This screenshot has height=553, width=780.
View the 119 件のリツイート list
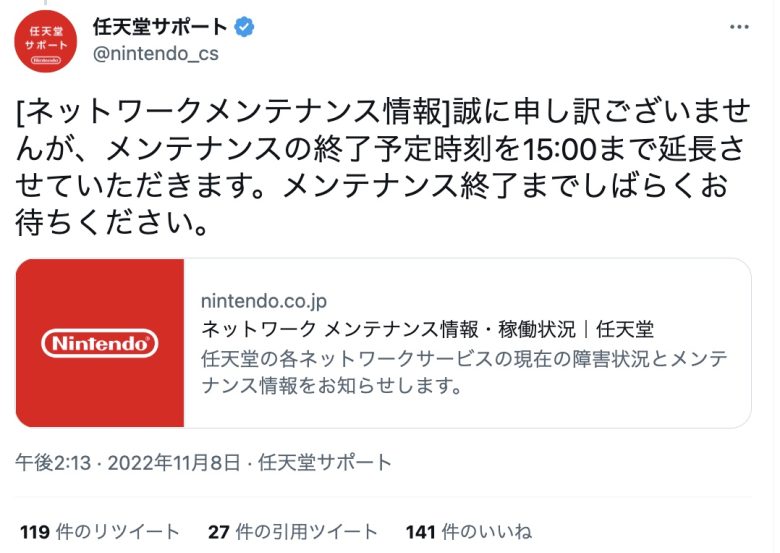pos(100,532)
